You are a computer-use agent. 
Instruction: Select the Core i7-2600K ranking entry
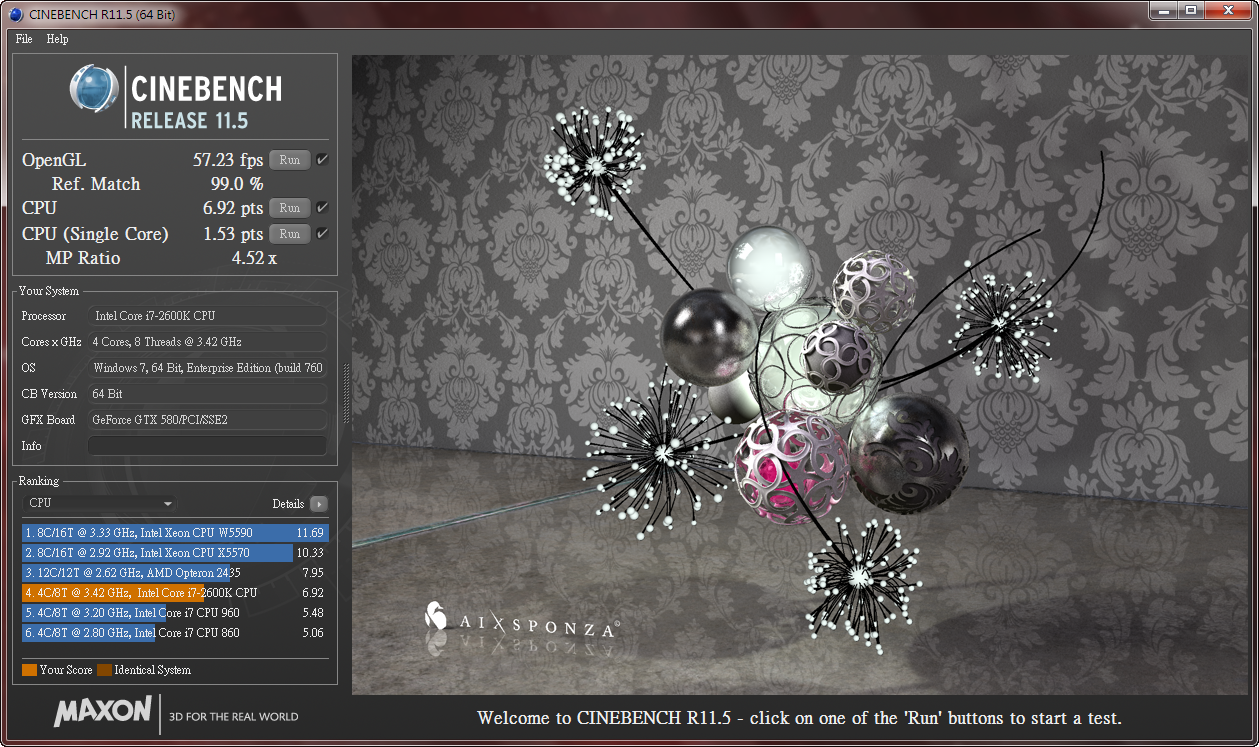coord(175,593)
